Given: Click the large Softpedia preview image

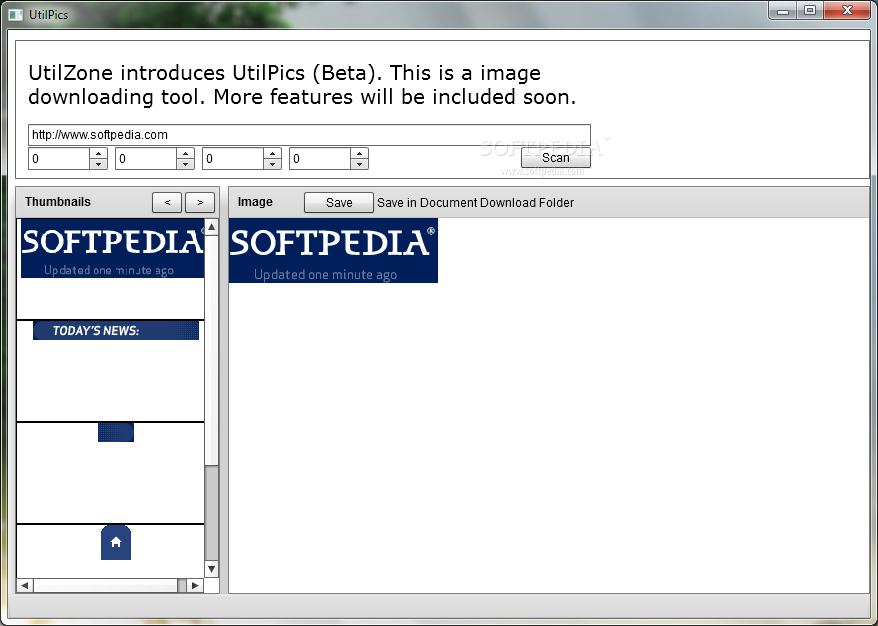Looking at the screenshot, I should 333,251.
